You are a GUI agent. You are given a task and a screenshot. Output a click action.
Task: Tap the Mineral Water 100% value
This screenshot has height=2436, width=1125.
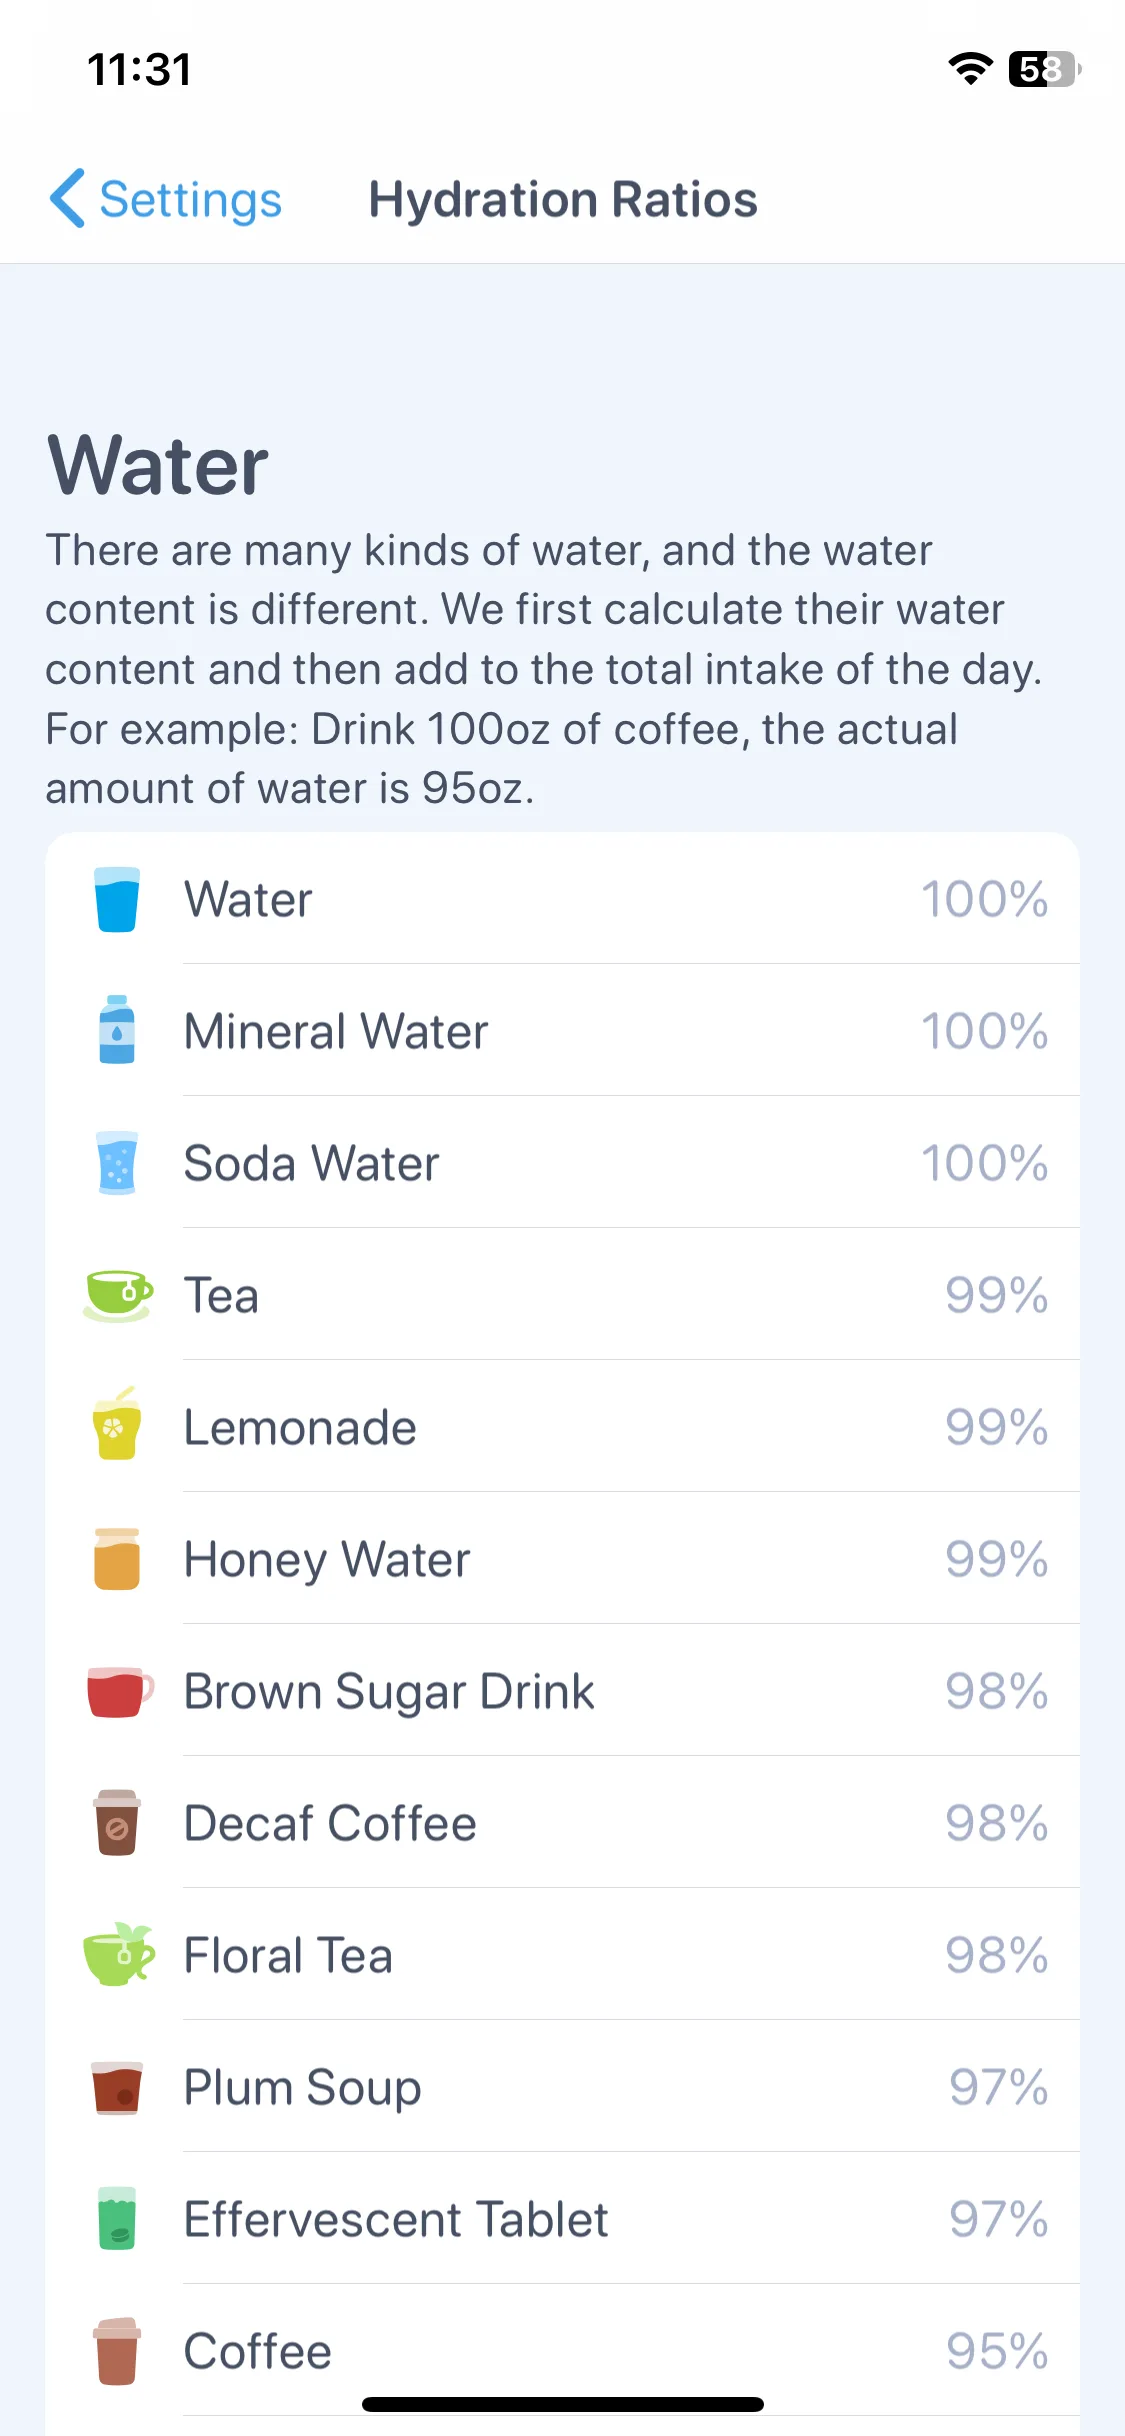point(984,1031)
